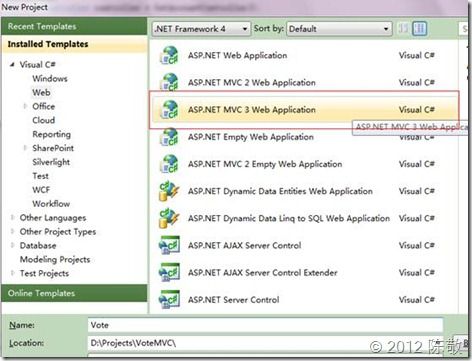Expand the SharePoint node
Image resolution: width=472 pixels, height=361 pixels.
(25, 148)
